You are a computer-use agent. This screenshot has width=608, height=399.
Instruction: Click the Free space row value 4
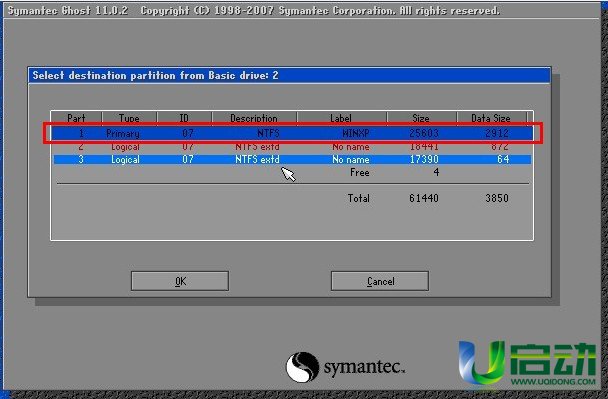coord(436,172)
